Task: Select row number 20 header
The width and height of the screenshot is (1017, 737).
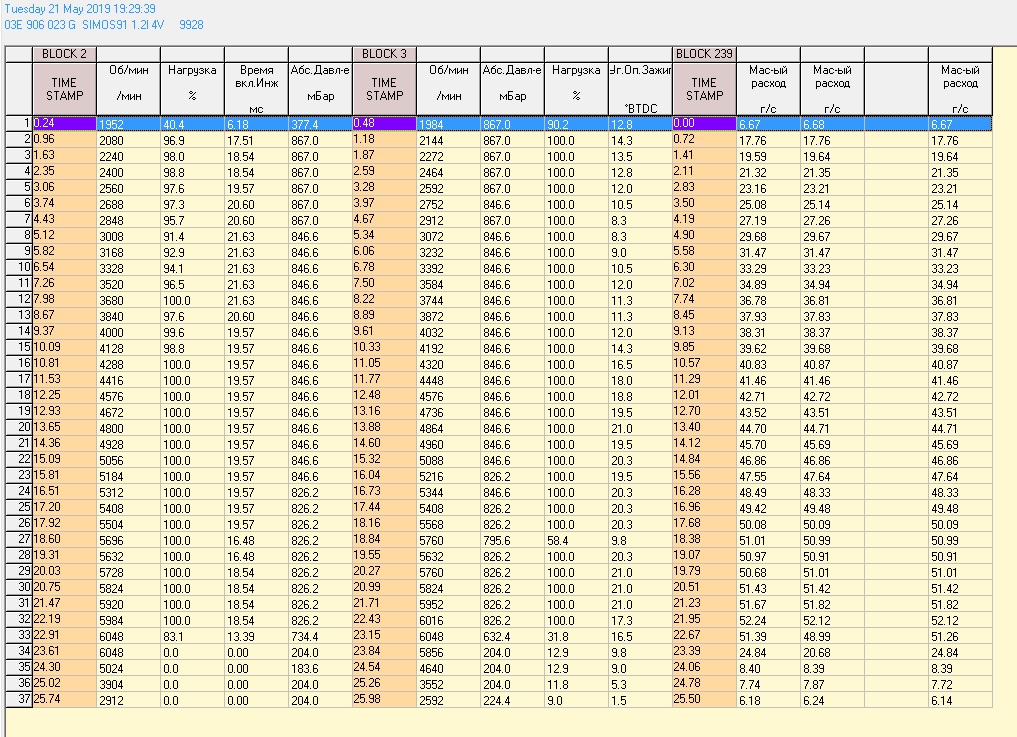Action: pos(19,429)
